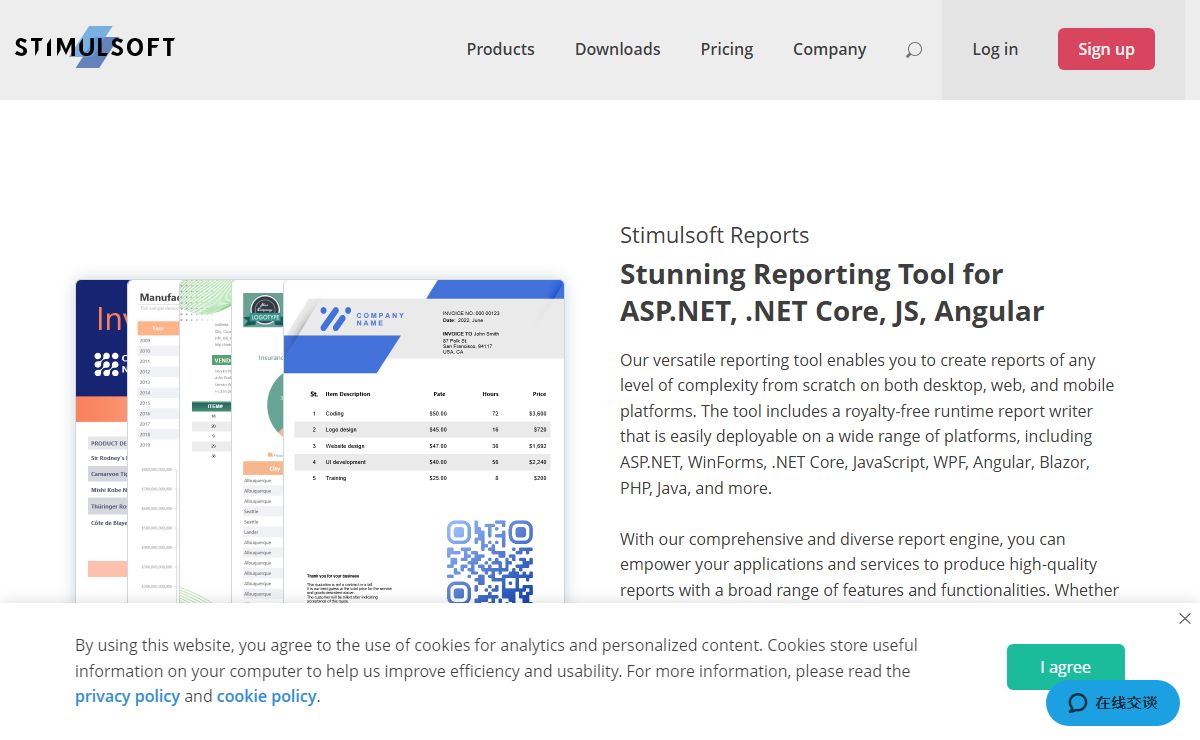The image size is (1200, 740).
Task: Open the Products menu
Action: point(500,49)
